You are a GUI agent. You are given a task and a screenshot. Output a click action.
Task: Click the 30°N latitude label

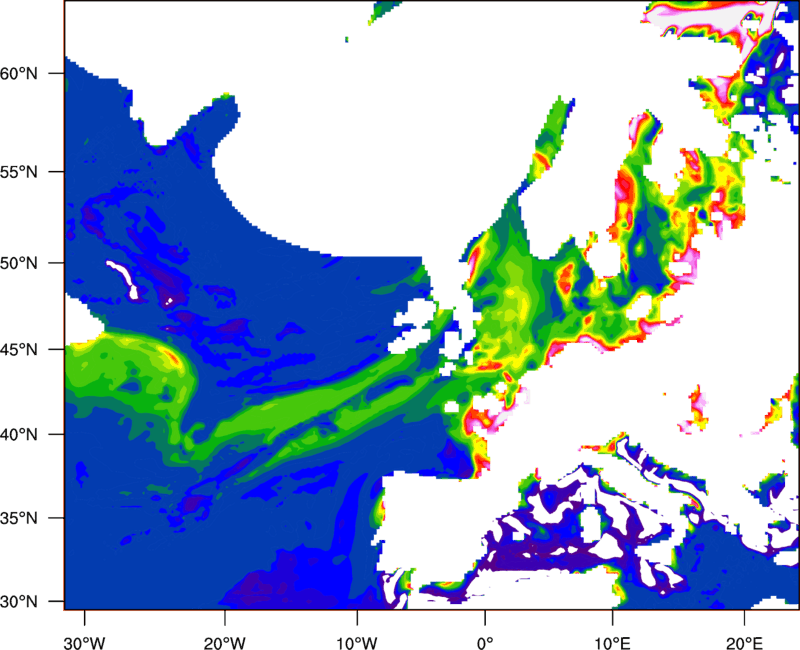[x=19, y=602]
